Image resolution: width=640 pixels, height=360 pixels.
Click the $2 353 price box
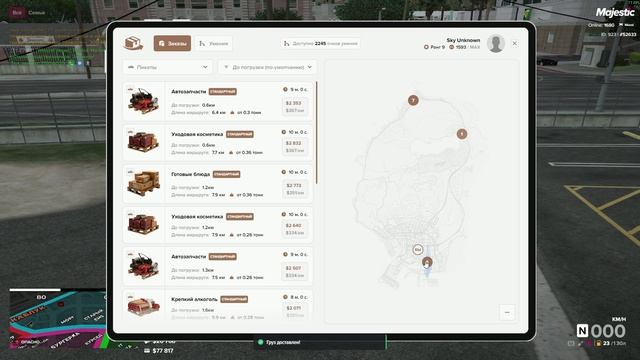tap(294, 107)
